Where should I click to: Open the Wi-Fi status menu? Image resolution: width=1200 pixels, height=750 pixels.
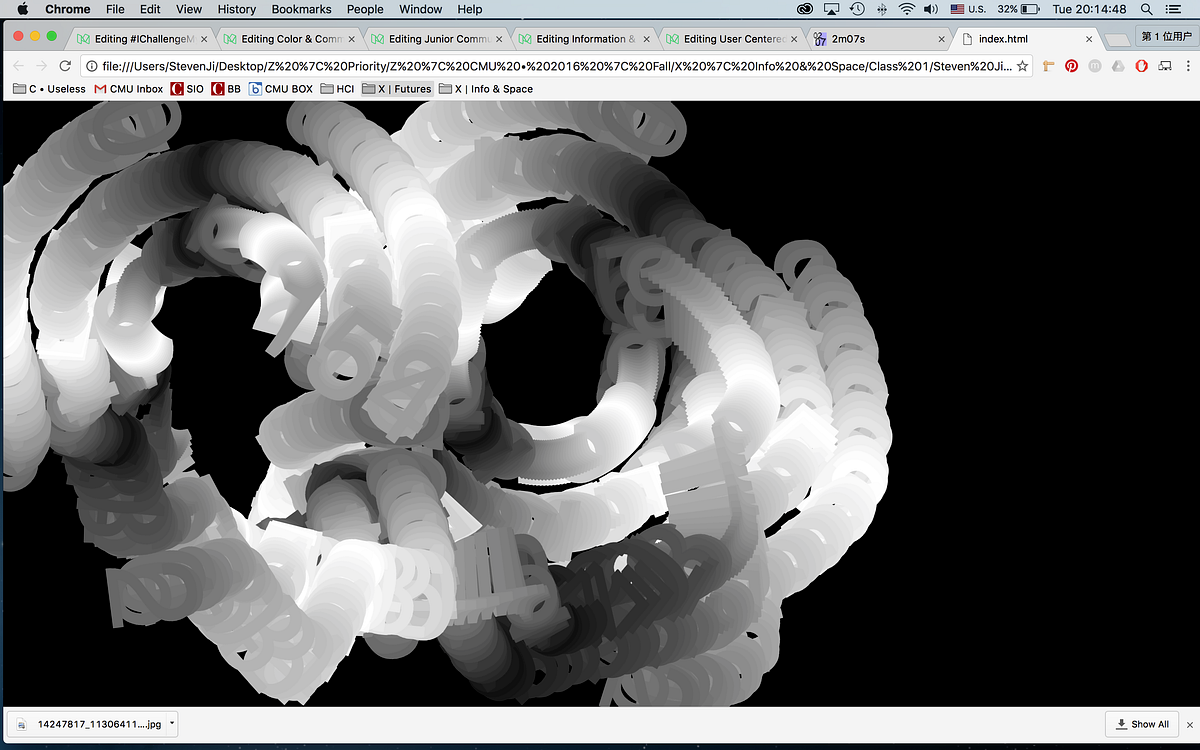coord(907,9)
